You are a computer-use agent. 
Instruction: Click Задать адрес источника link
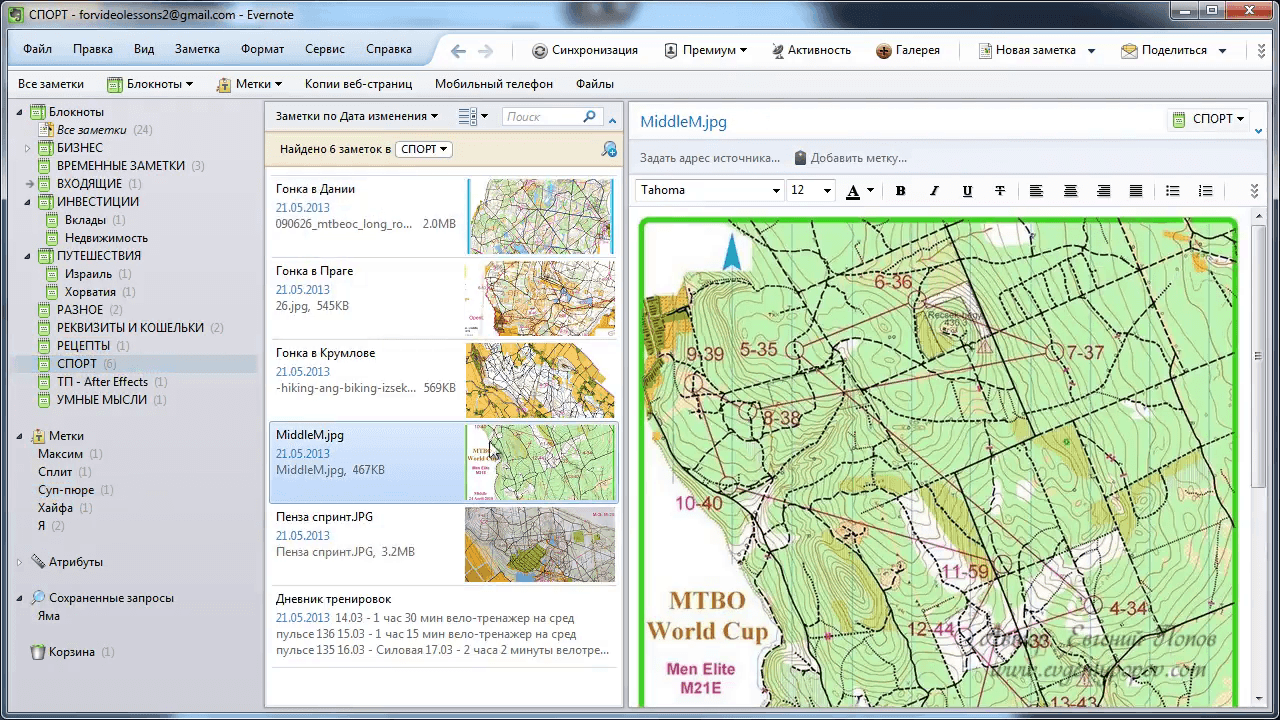(x=710, y=158)
